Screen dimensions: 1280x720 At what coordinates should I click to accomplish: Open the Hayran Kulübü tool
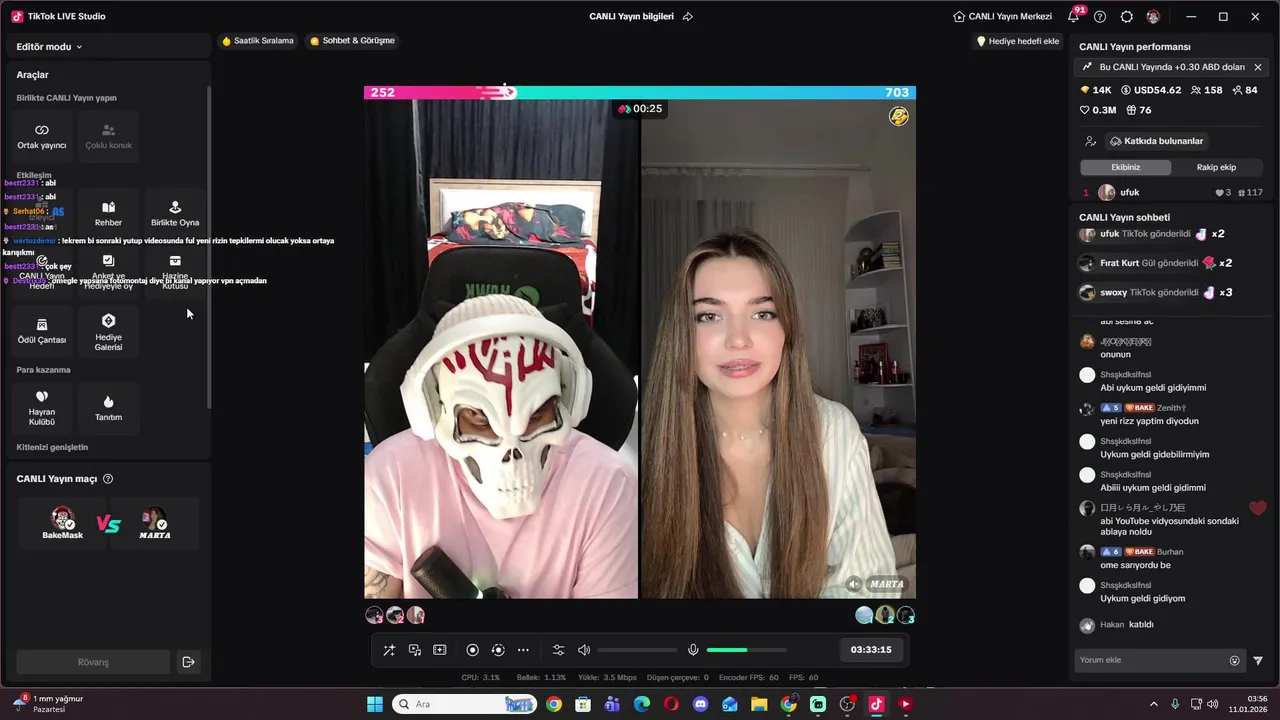click(42, 408)
